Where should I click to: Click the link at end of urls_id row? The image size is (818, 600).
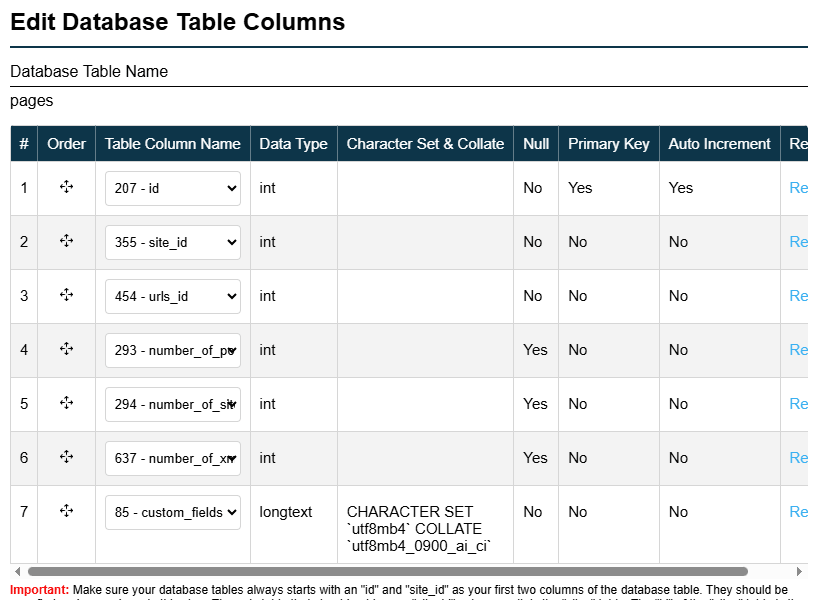coord(799,296)
